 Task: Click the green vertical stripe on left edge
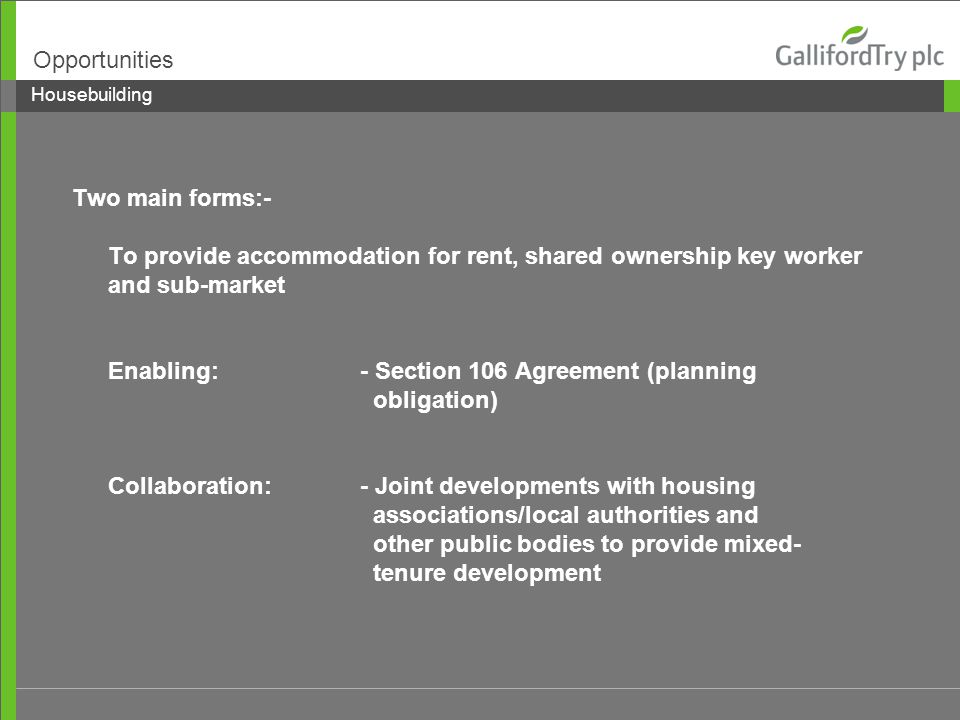click(x=7, y=360)
